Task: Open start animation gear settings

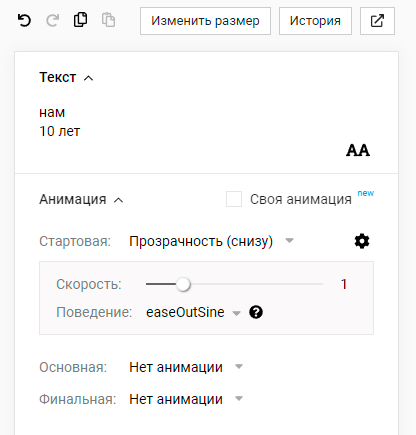Action: 362,241
